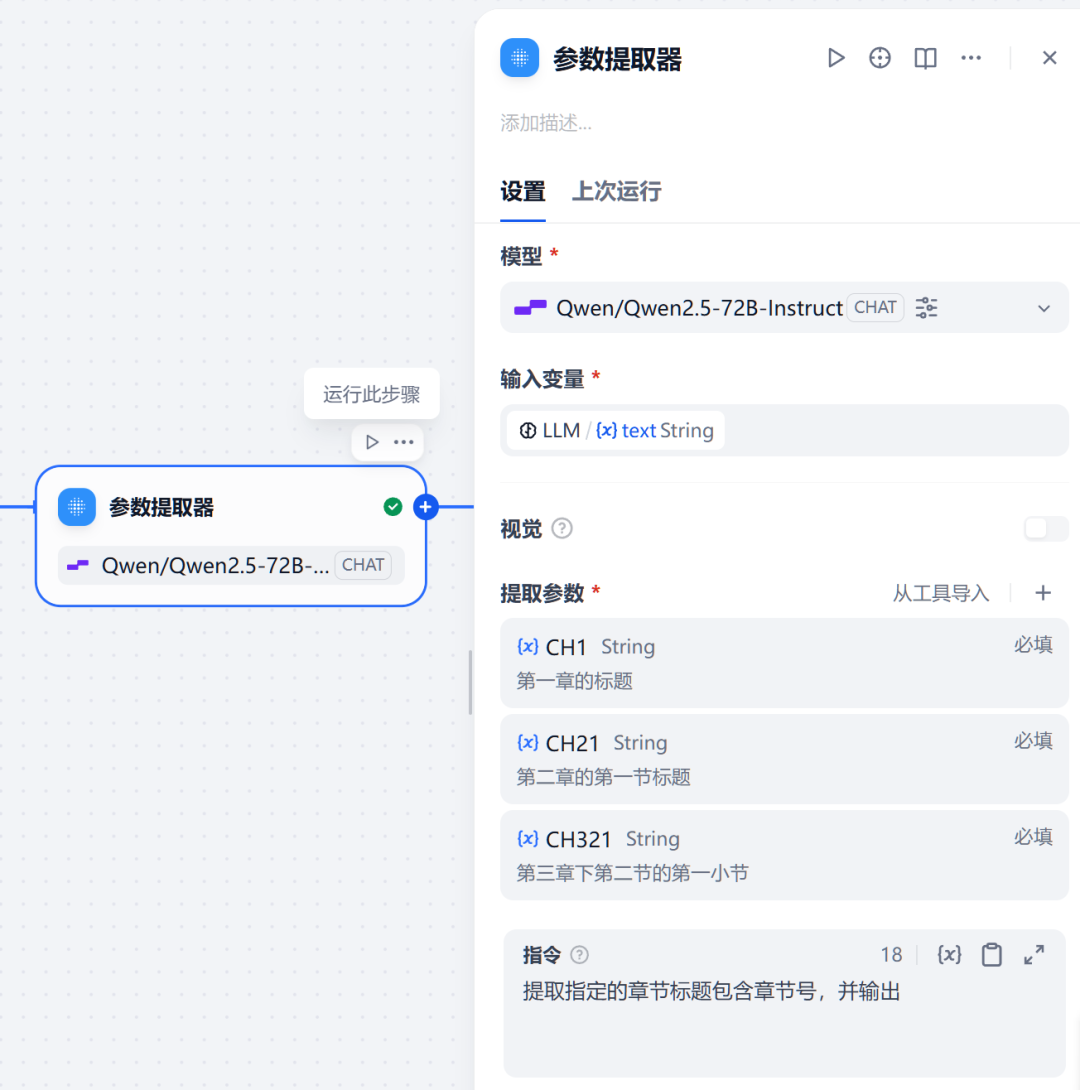Expand the 指令 editor with the fullscreen icon
The image size is (1080, 1090).
point(1034,955)
